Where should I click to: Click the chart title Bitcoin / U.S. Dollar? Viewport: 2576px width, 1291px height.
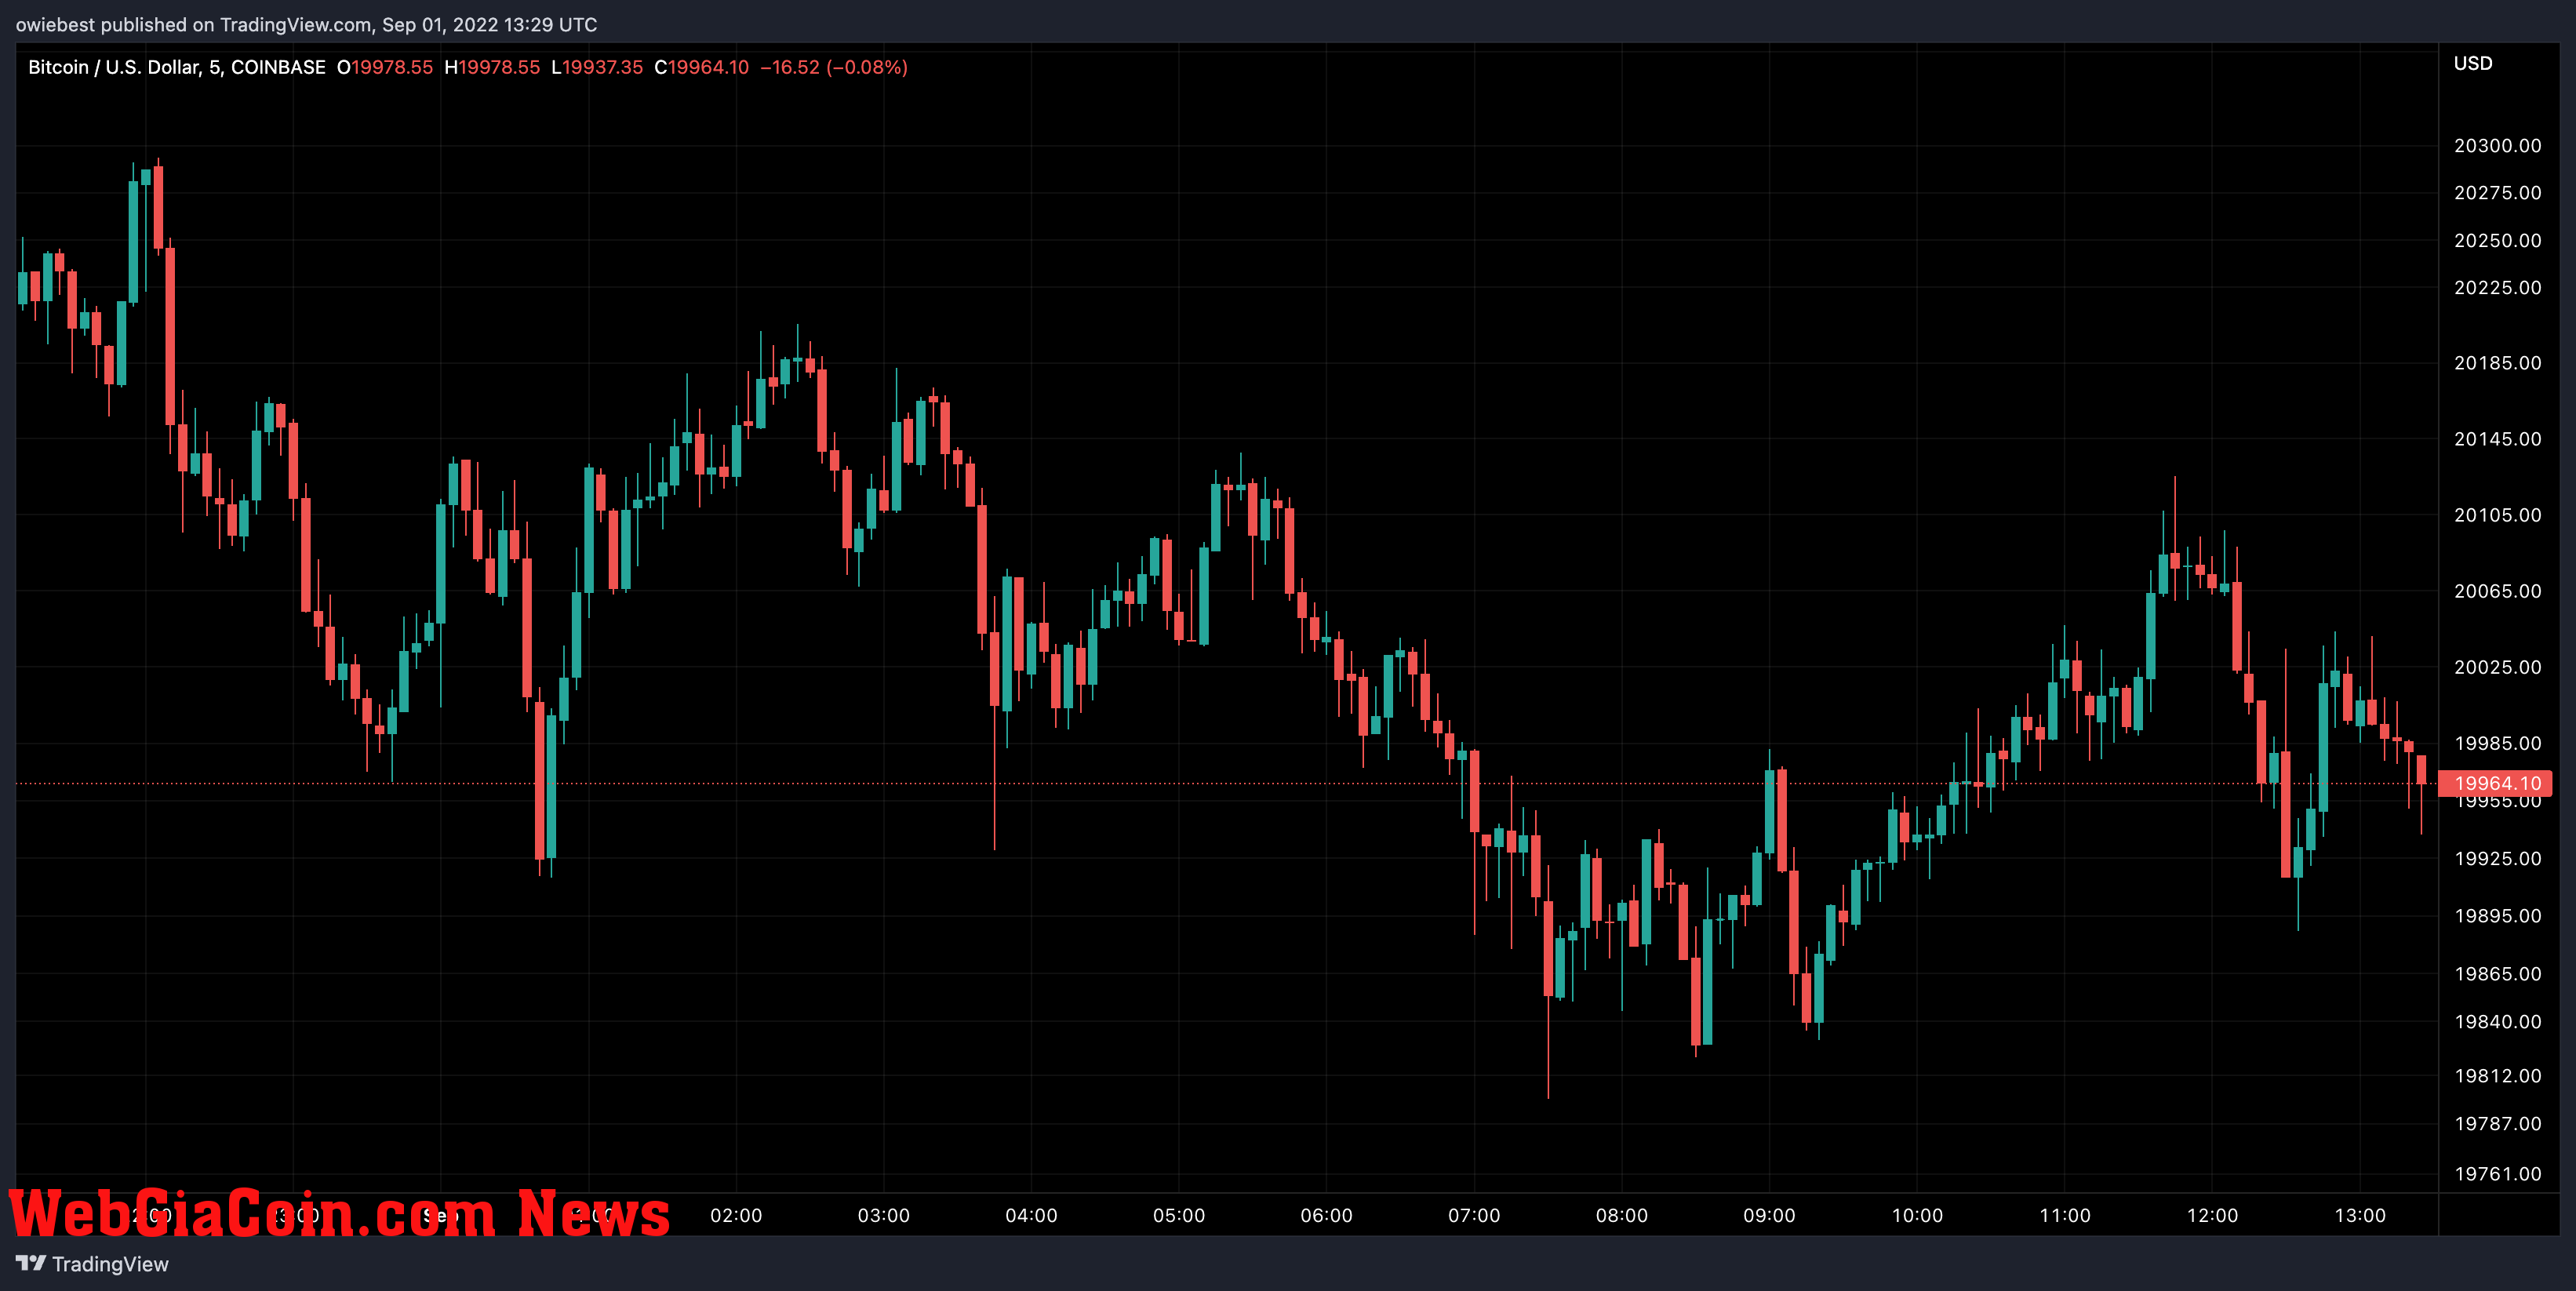tap(113, 67)
